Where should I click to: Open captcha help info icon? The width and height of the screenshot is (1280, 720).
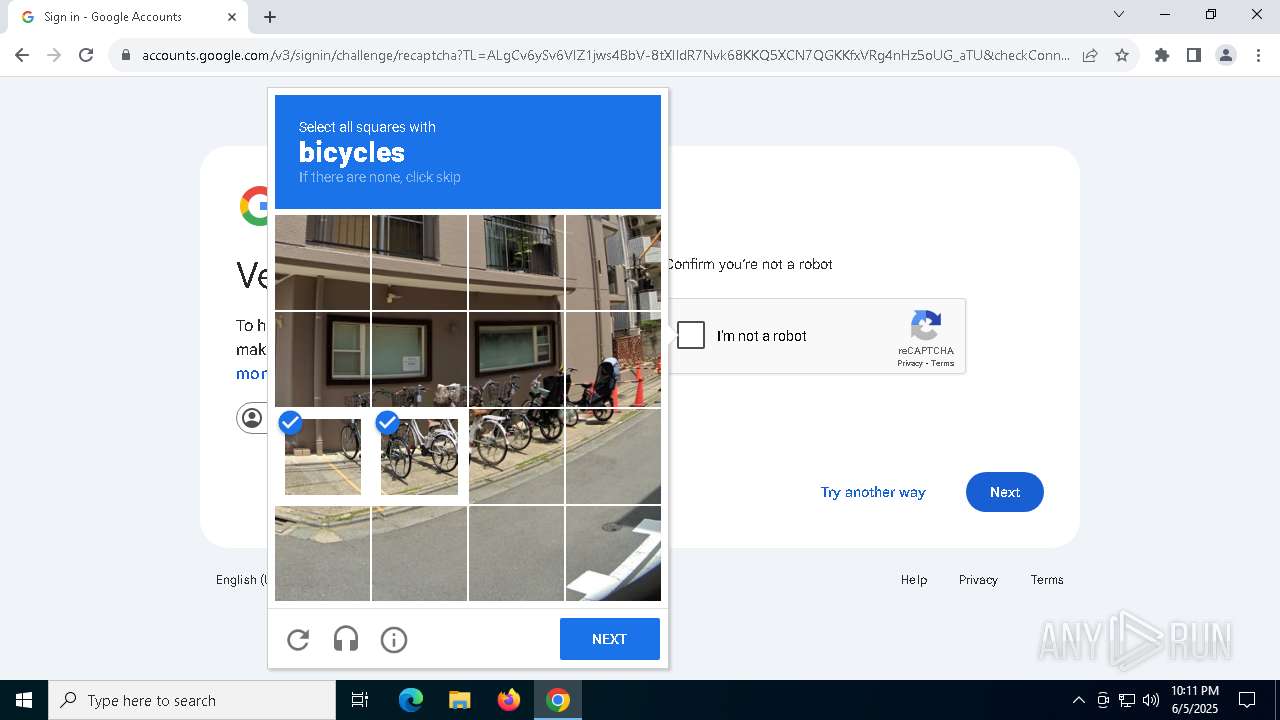pos(394,640)
